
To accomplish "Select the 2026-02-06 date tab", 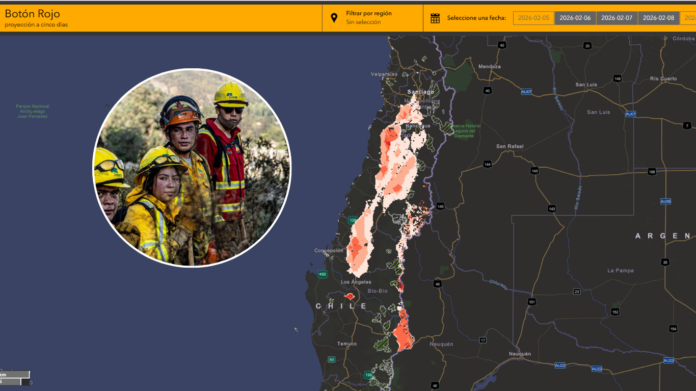I will coord(575,18).
